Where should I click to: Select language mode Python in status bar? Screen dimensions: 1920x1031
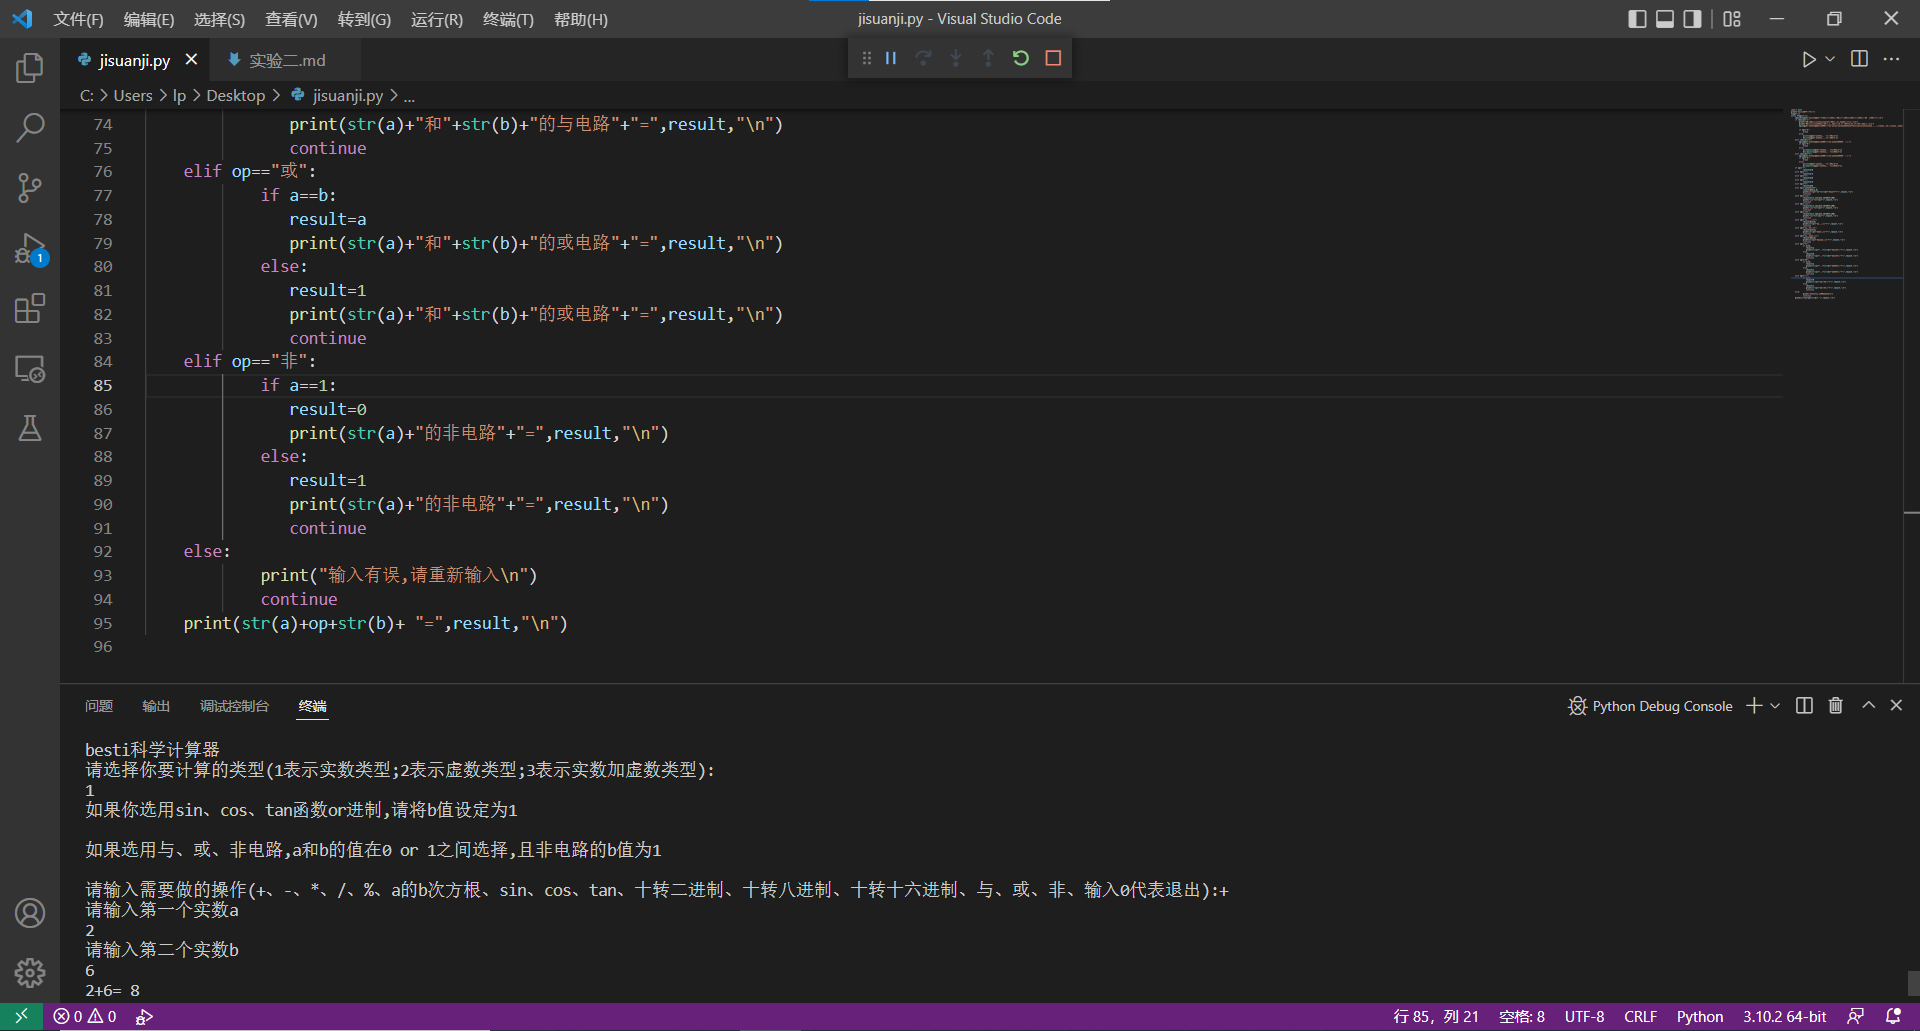click(1700, 1016)
